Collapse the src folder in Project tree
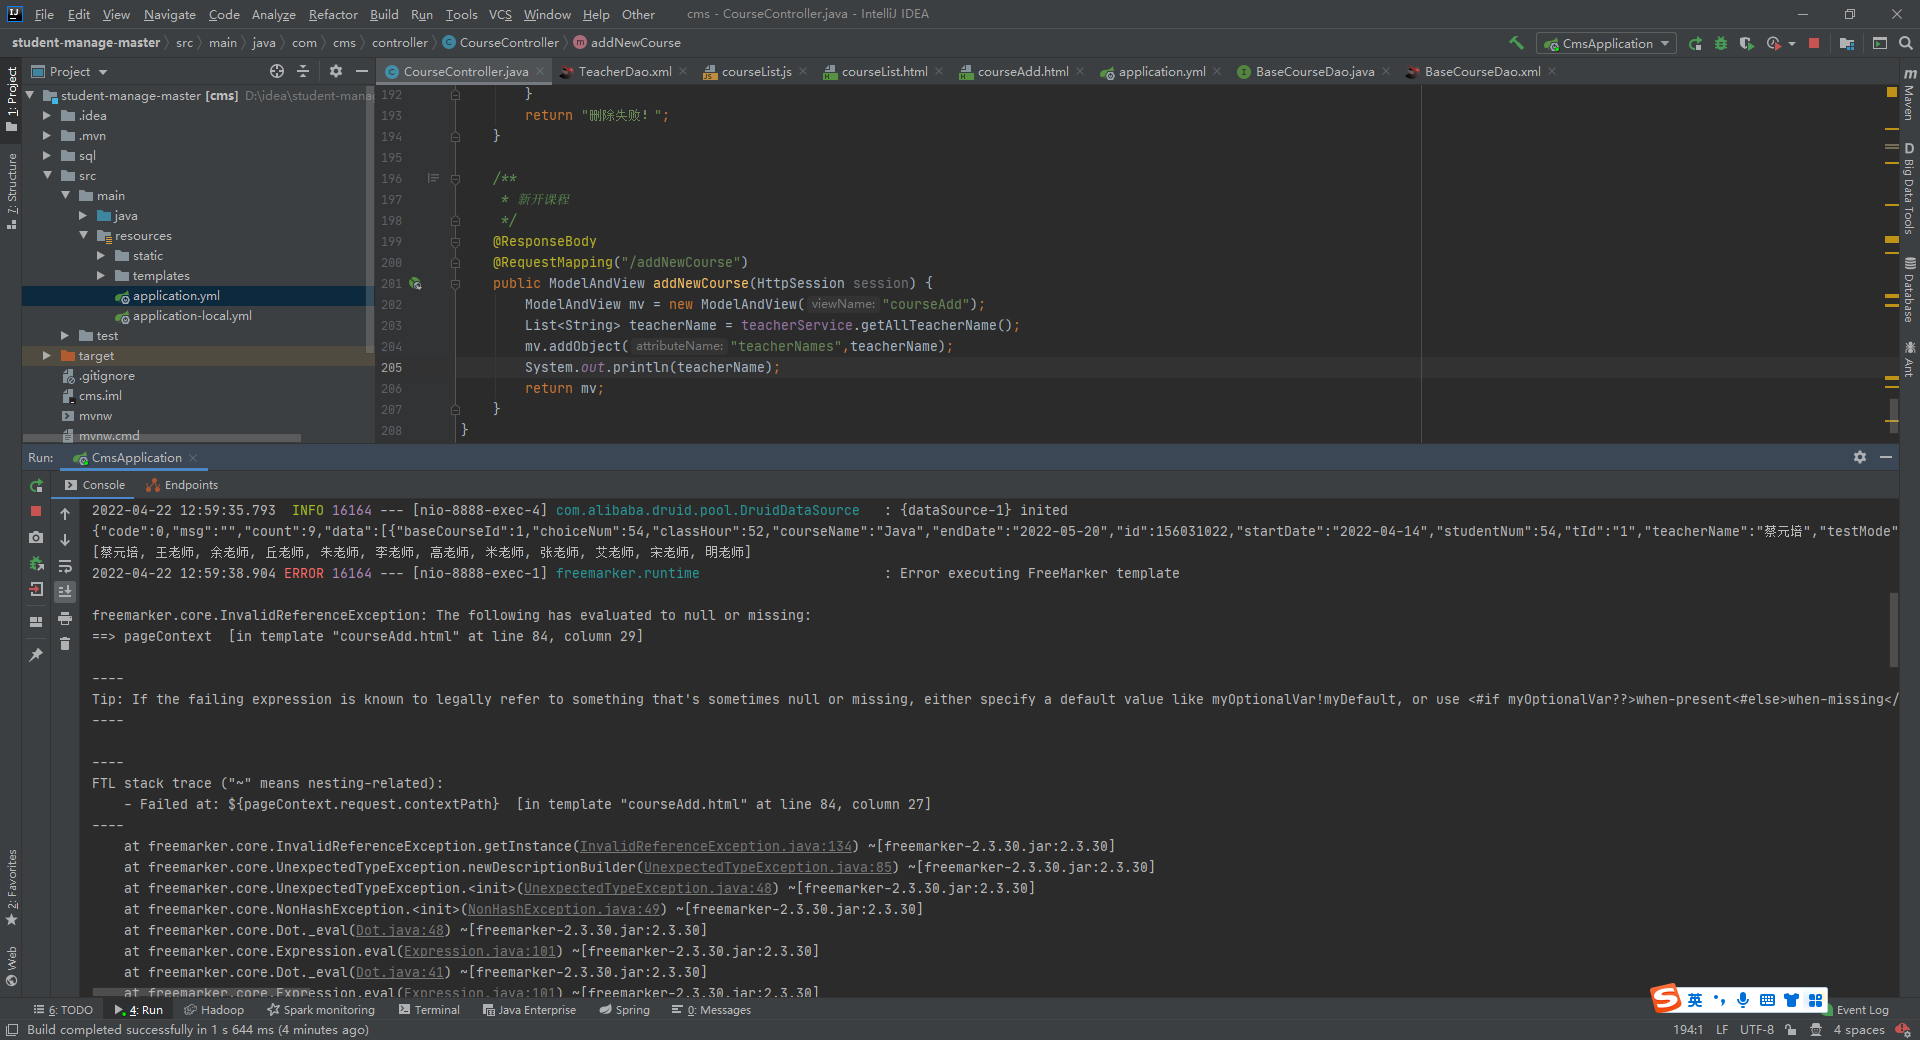Screen dimensions: 1920x1040 point(46,175)
